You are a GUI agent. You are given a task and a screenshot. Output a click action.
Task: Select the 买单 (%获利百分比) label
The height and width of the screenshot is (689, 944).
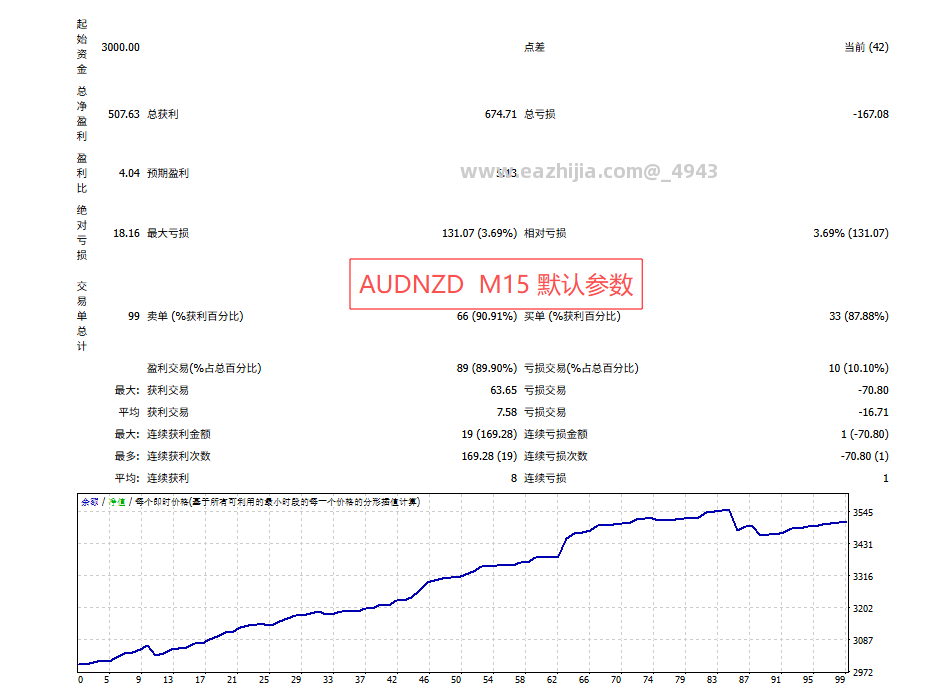(572, 316)
